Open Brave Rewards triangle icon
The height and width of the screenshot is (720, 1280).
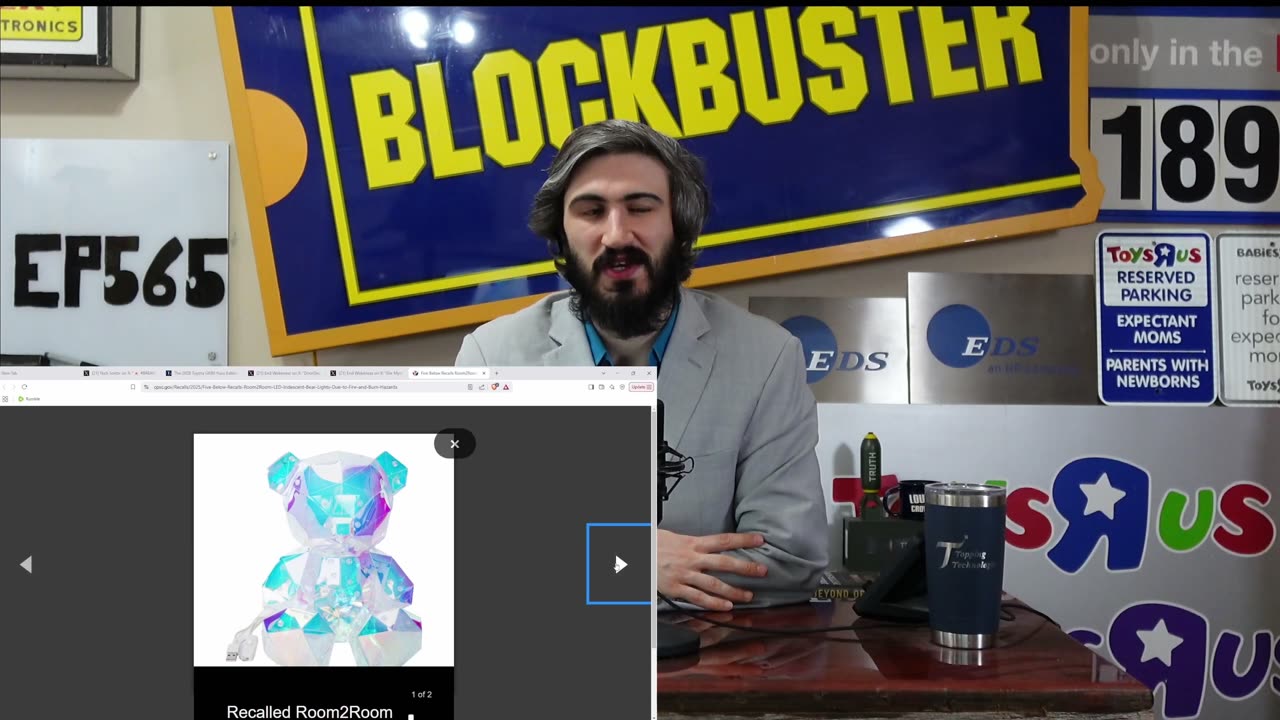[506, 387]
